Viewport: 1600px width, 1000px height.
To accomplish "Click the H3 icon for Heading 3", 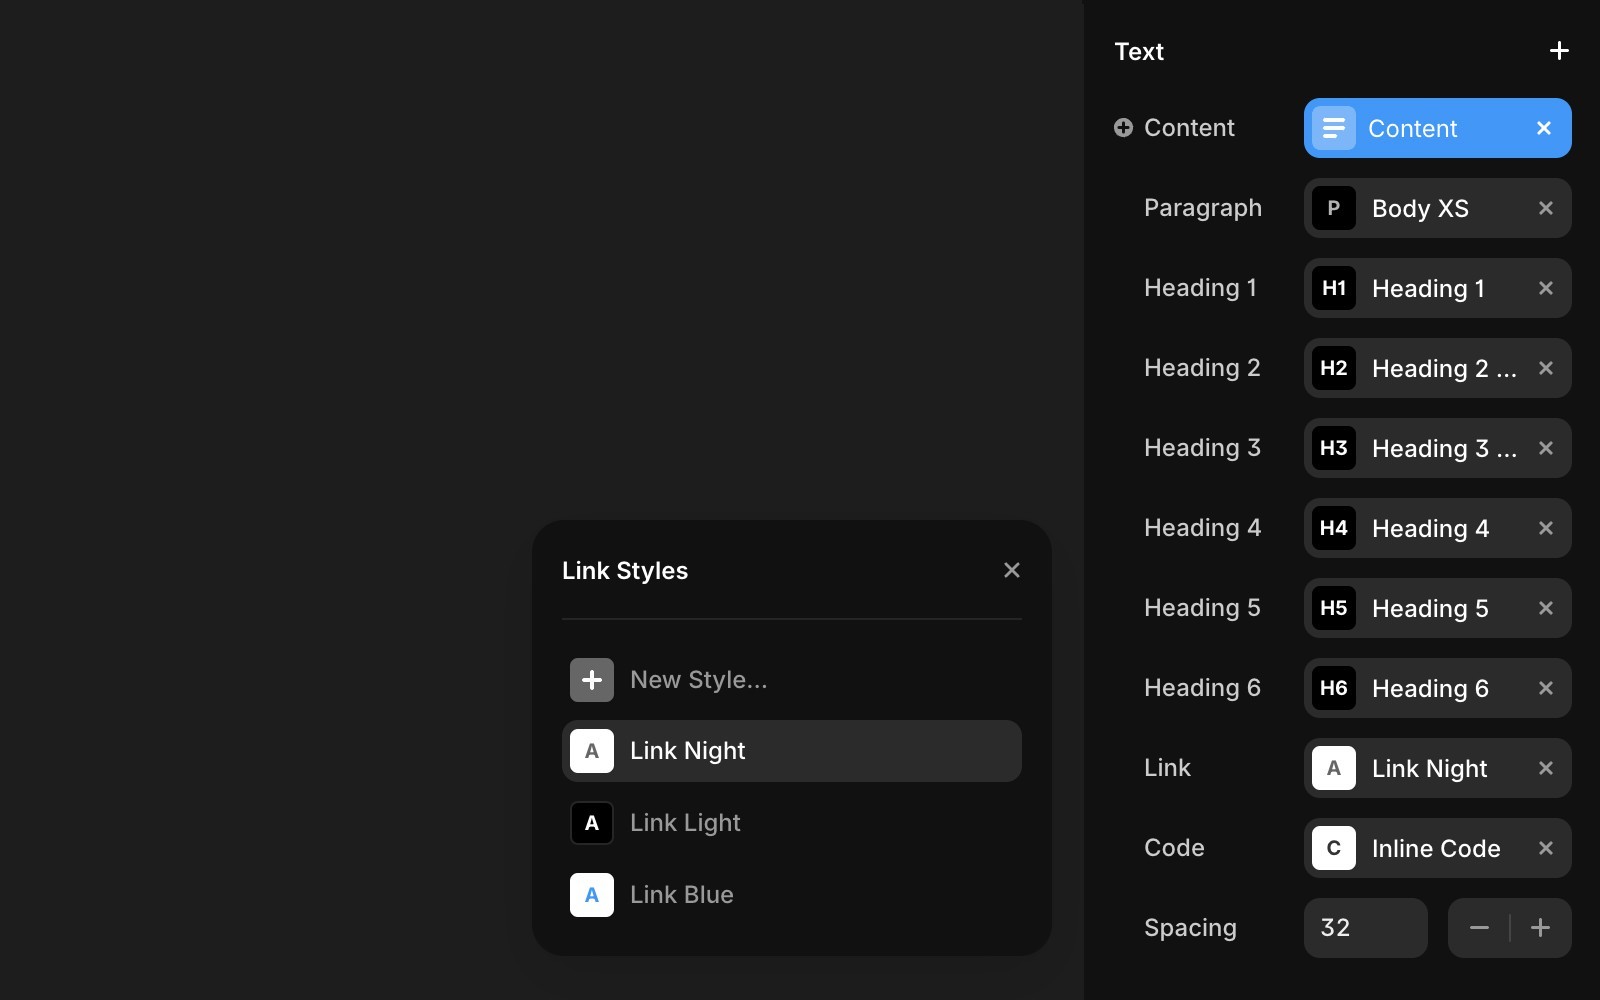I will tap(1333, 448).
